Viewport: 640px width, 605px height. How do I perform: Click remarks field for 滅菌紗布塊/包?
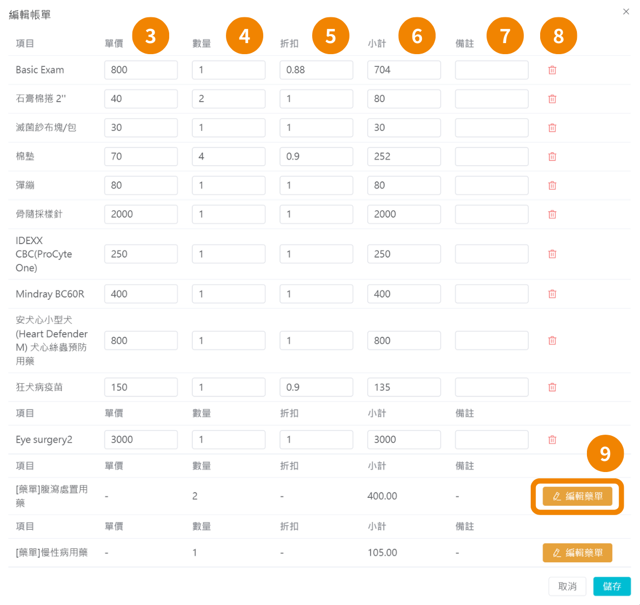click(492, 128)
